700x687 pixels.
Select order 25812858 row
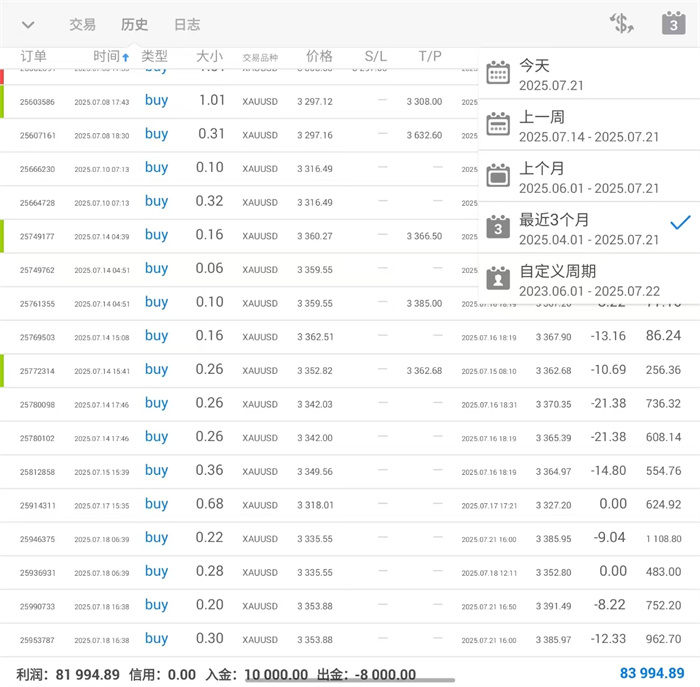[350, 471]
